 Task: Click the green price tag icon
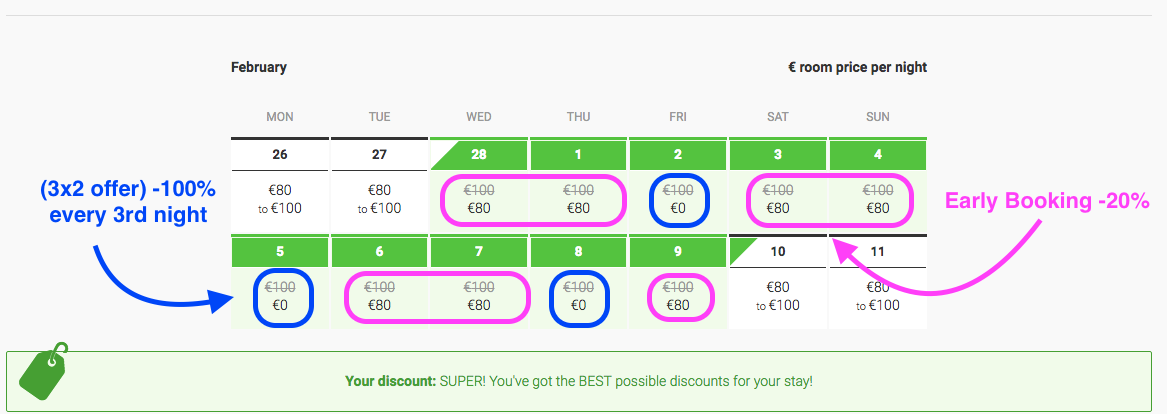coord(43,371)
